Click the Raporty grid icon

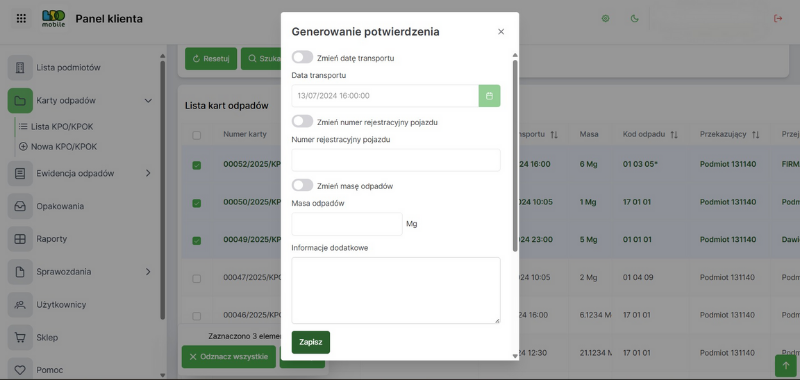click(x=20, y=239)
